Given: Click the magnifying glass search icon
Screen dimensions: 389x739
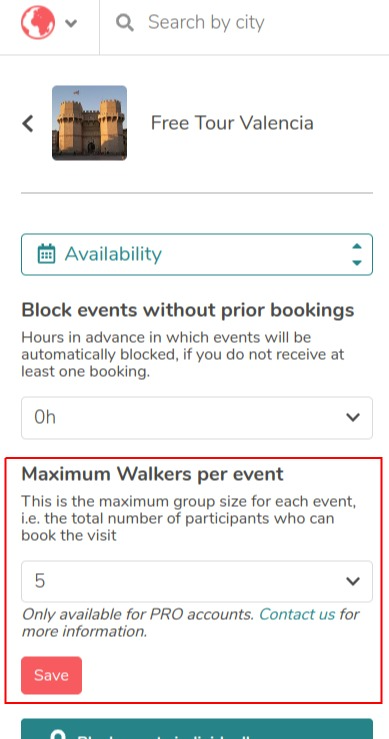Looking at the screenshot, I should (125, 22).
